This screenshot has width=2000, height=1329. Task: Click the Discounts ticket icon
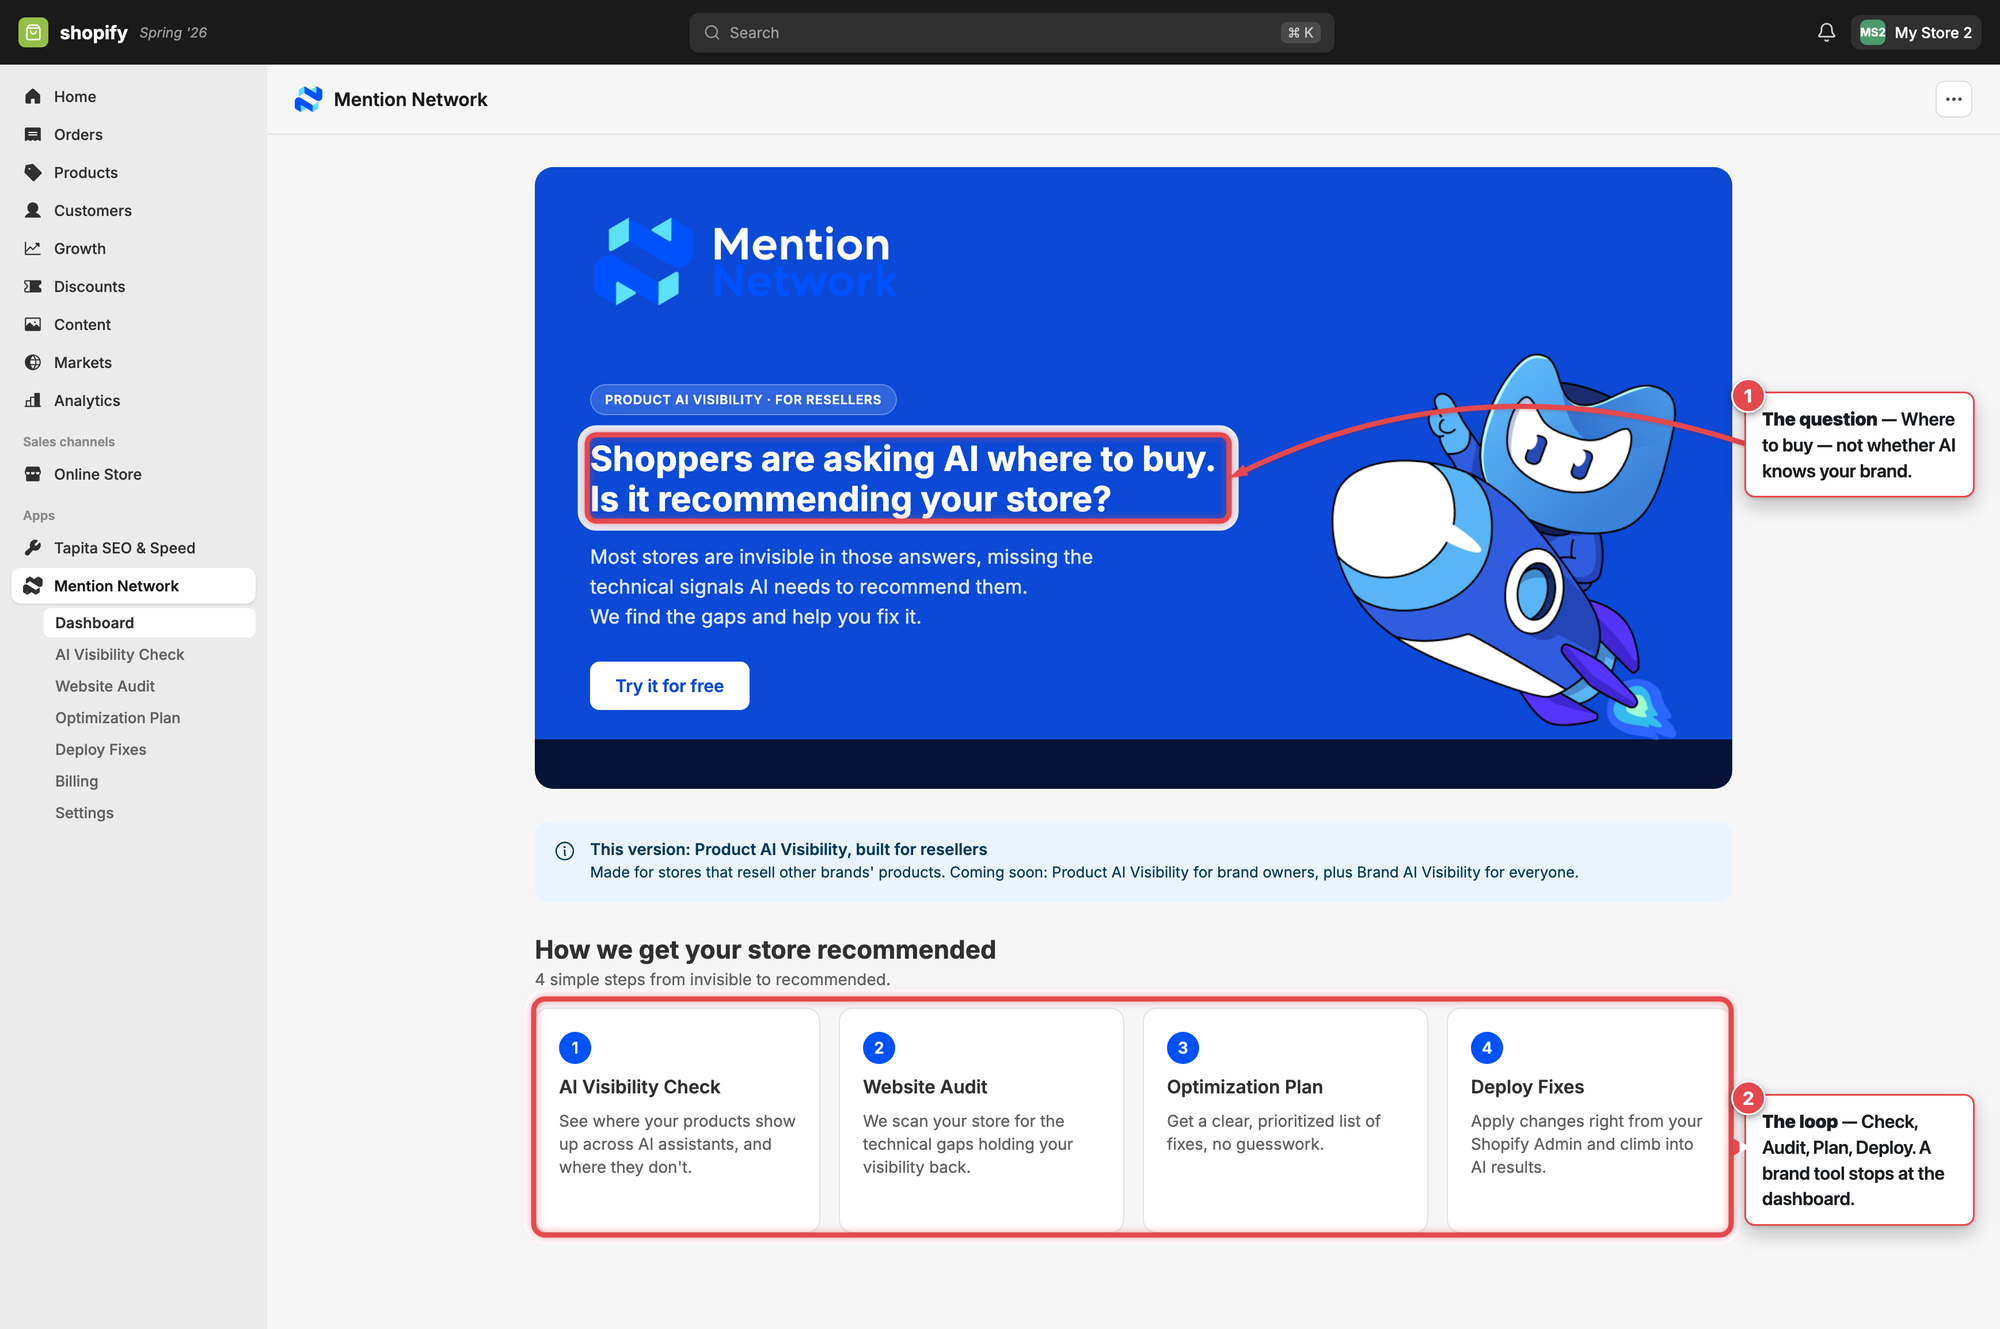(x=33, y=286)
